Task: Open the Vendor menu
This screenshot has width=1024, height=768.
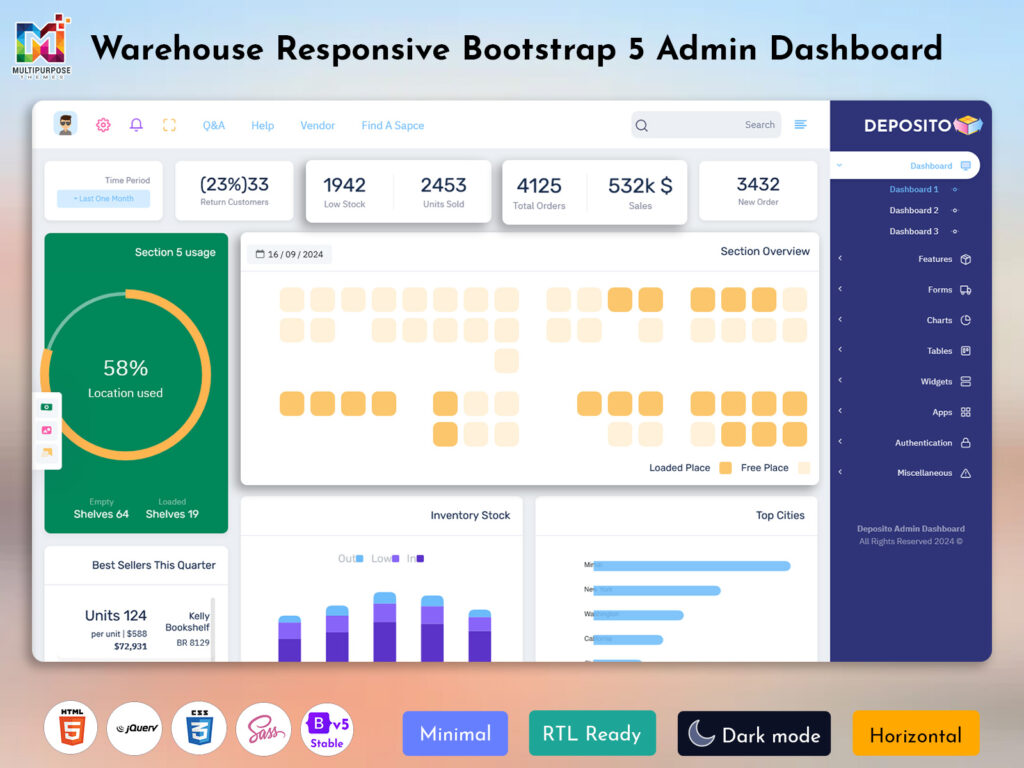Action: pos(317,124)
